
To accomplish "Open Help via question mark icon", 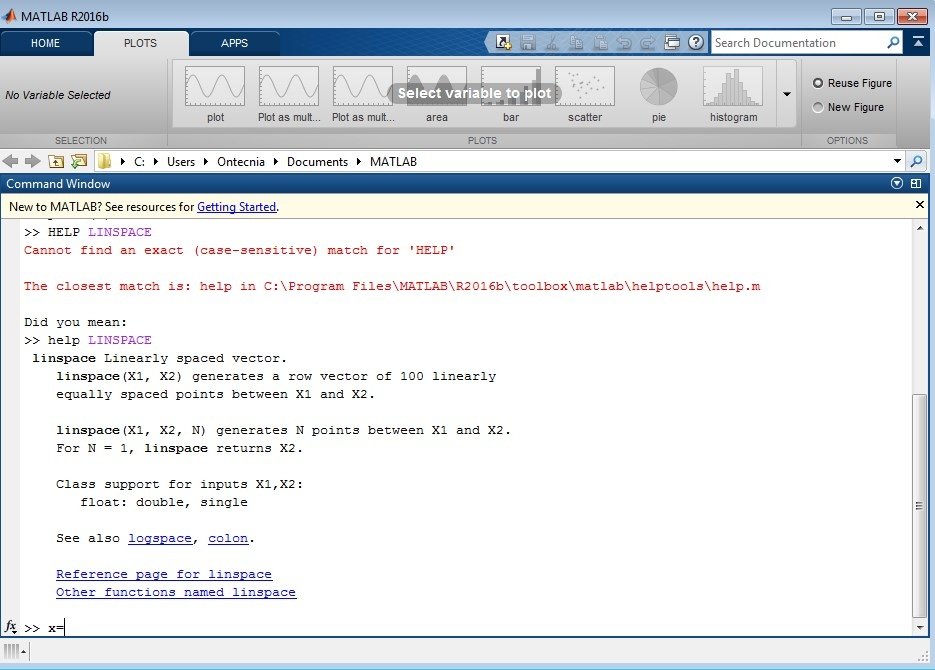I will pyautogui.click(x=696, y=42).
